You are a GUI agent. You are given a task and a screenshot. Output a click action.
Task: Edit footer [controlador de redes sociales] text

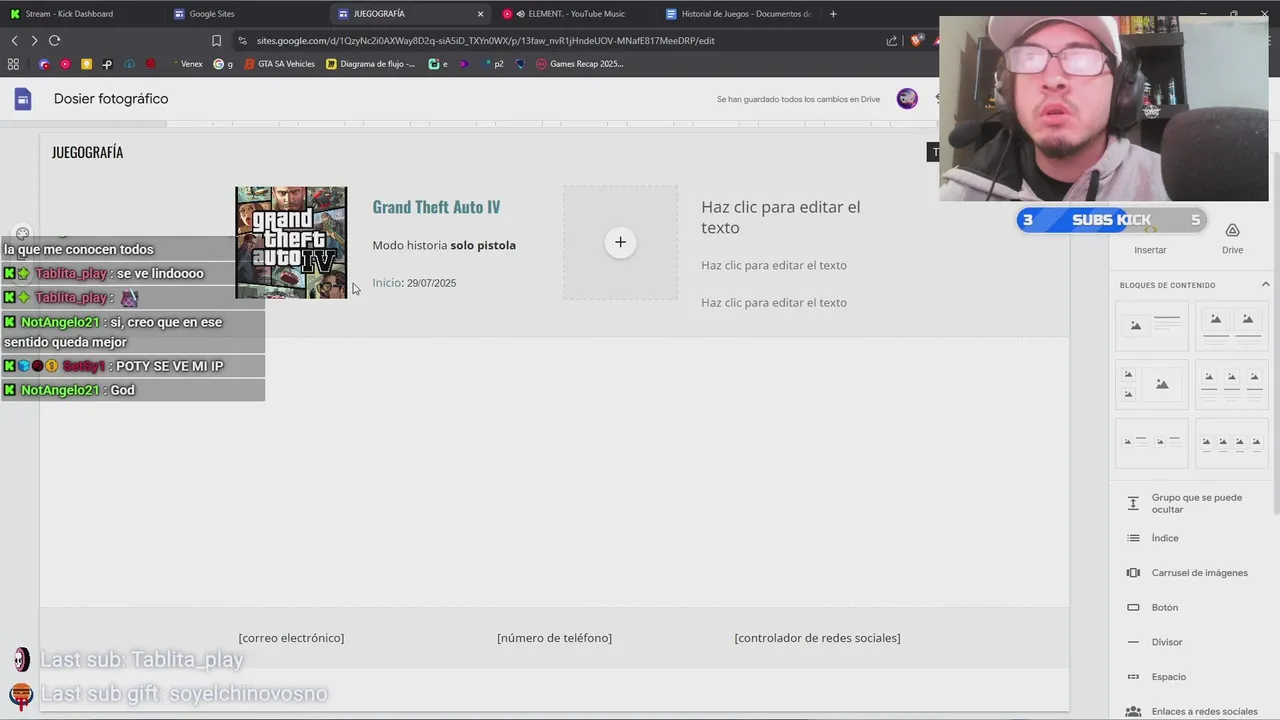coord(817,638)
